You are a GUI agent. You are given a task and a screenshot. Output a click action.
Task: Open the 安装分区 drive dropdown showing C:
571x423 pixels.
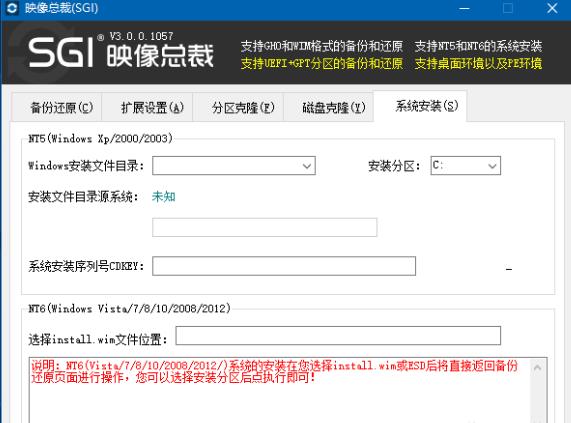point(465,166)
